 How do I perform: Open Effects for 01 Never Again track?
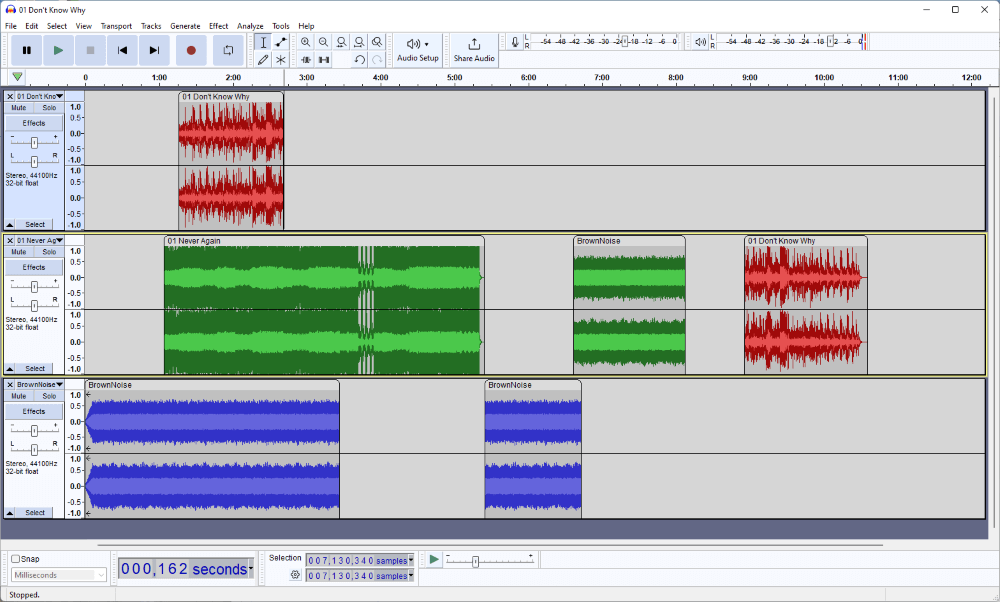(x=34, y=267)
